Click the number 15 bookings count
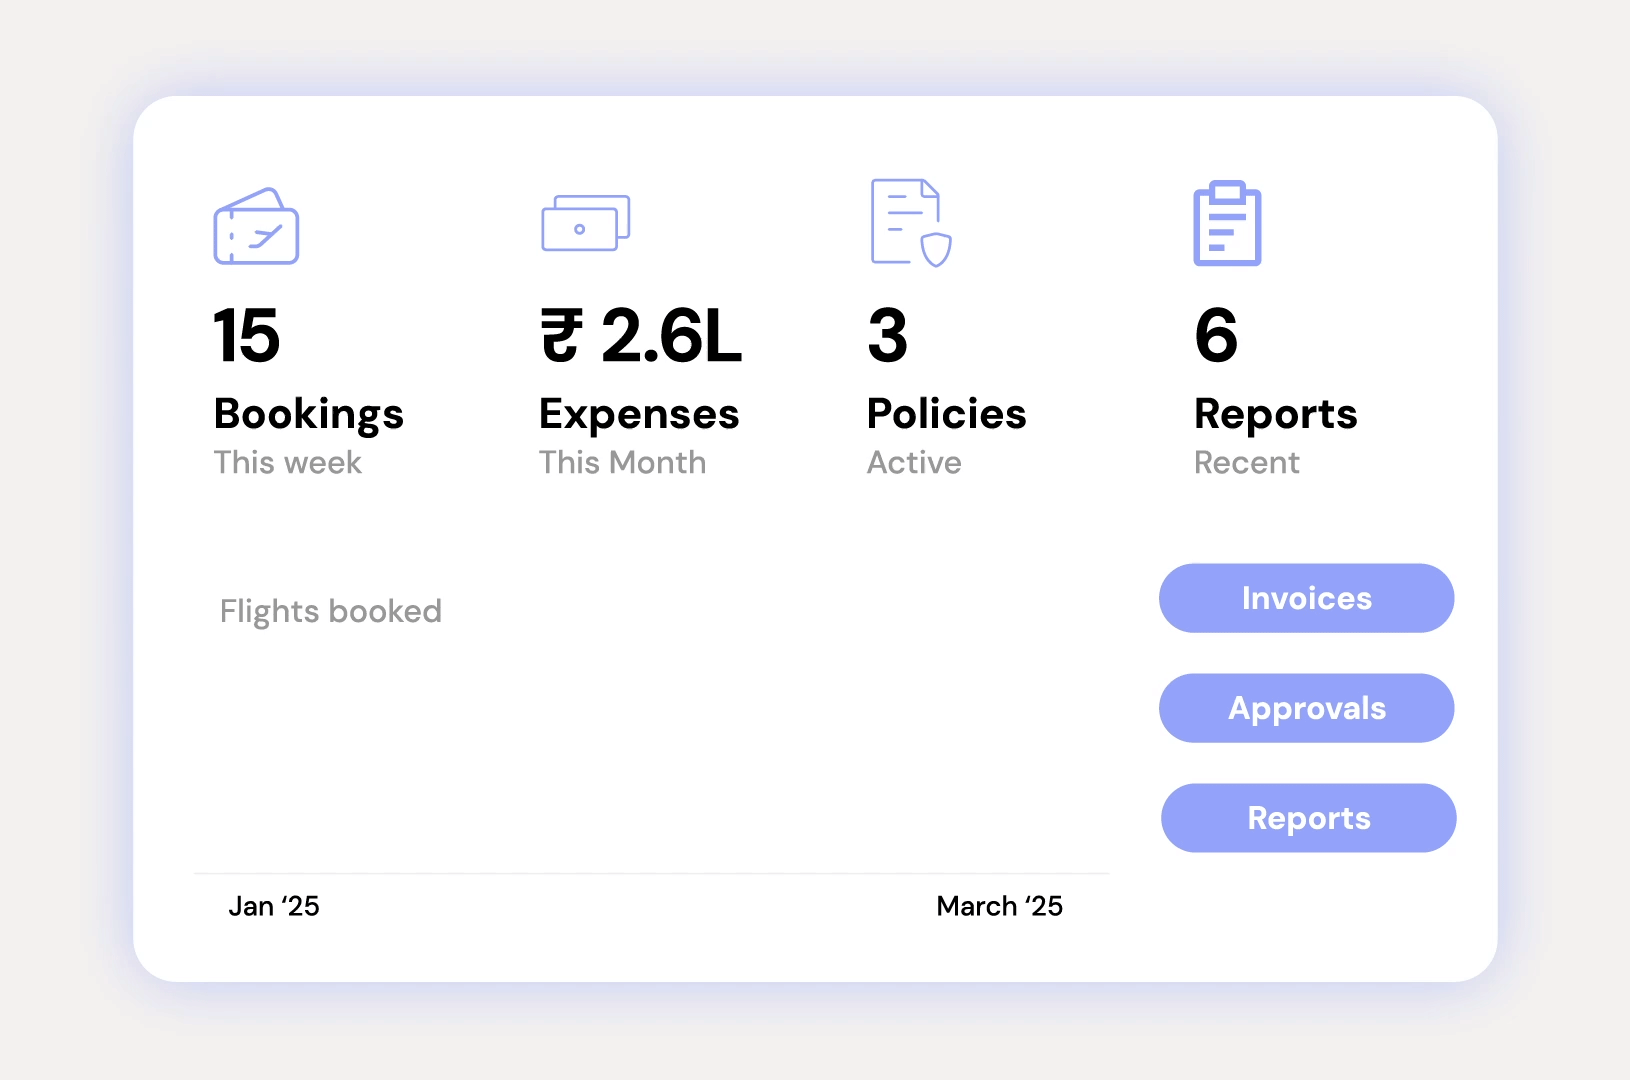The image size is (1630, 1080). click(246, 336)
